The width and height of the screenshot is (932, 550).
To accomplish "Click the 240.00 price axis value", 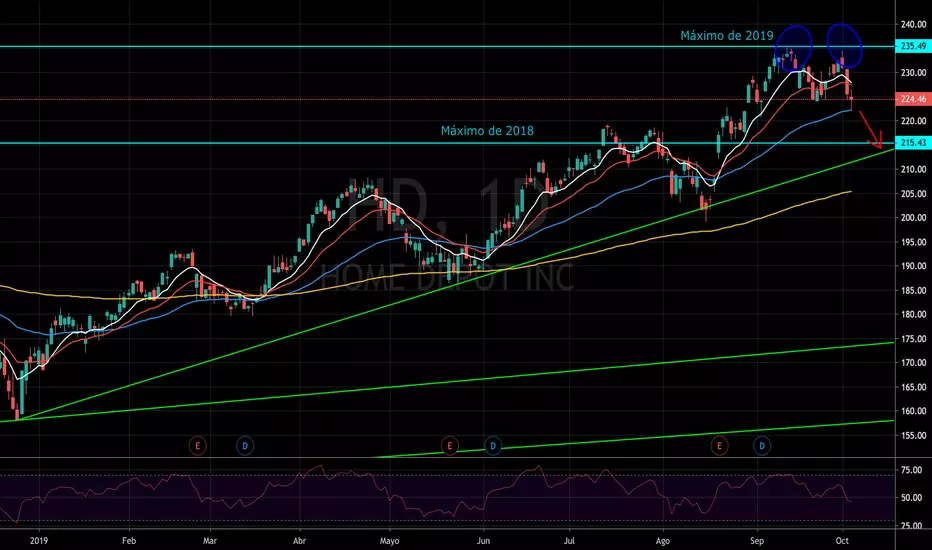I will (914, 24).
